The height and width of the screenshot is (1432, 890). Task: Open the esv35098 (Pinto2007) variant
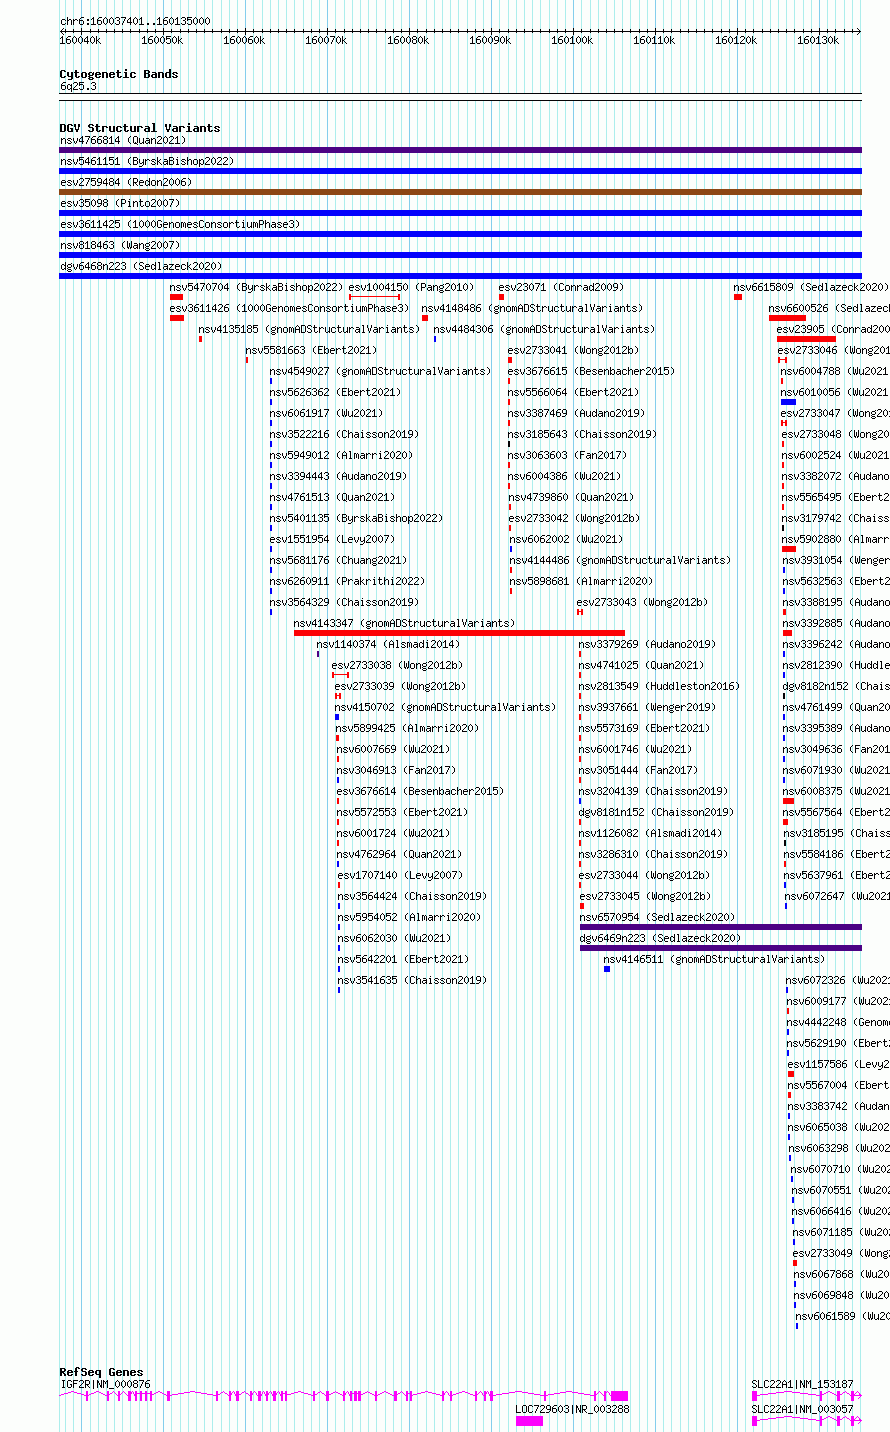[119, 203]
